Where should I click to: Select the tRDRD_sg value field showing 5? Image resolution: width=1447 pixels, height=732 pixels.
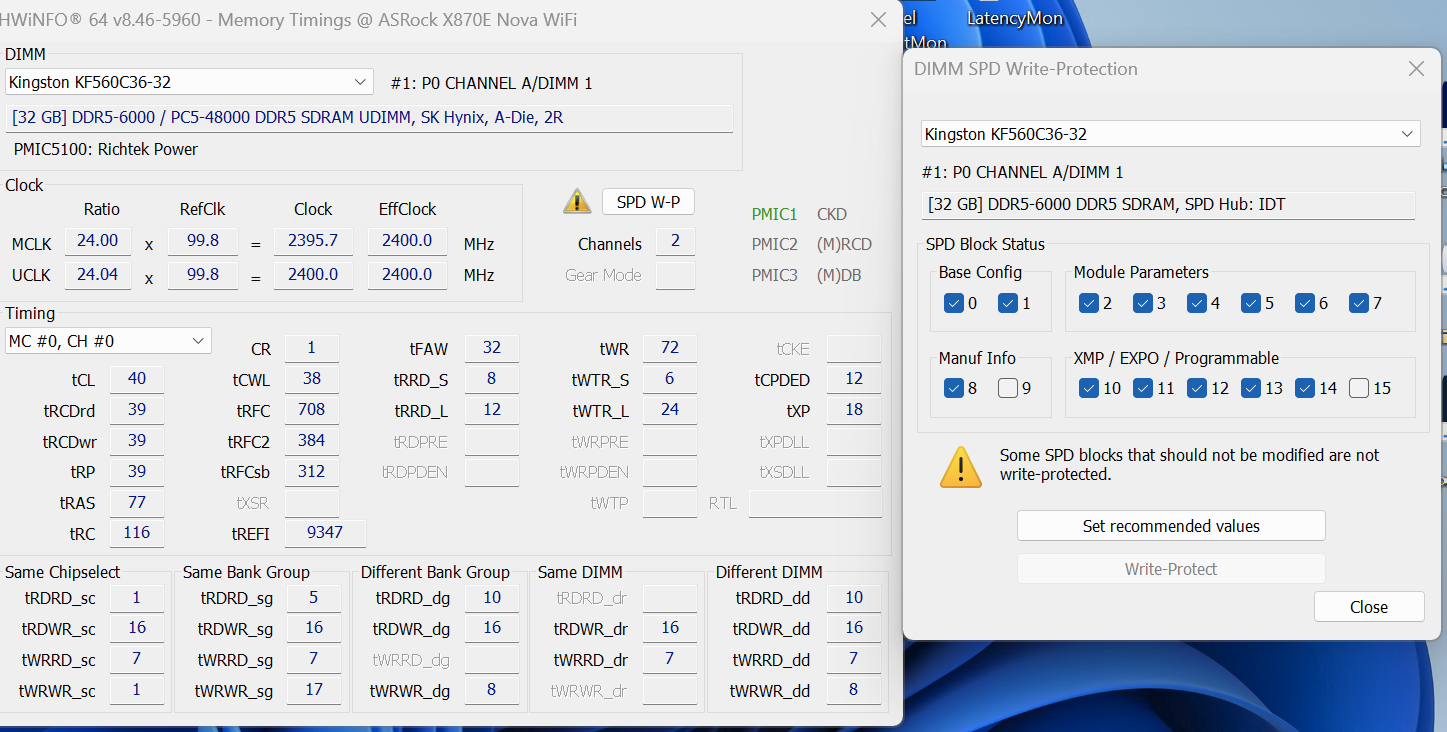[314, 598]
